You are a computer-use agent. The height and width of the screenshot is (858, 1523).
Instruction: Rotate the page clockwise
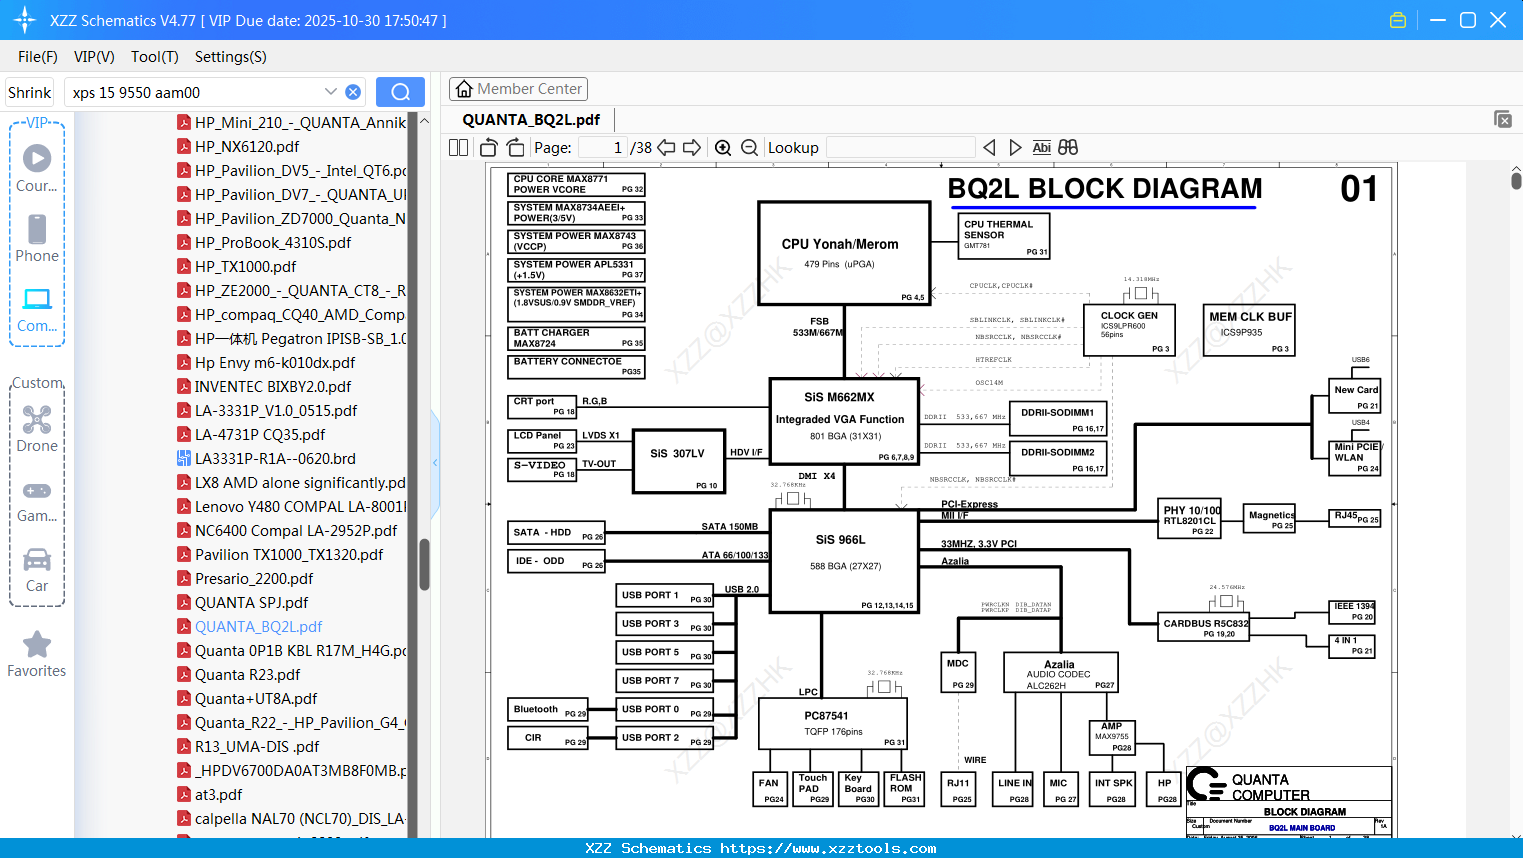(516, 147)
